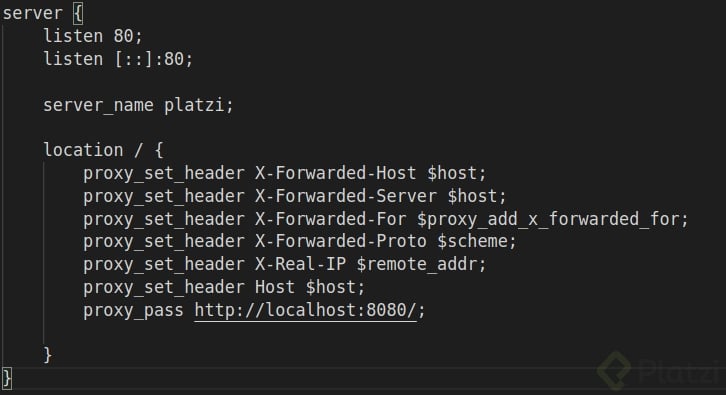Place cursor on 'listen 80;' line
Viewport: 726px width, 395px height.
coord(93,36)
